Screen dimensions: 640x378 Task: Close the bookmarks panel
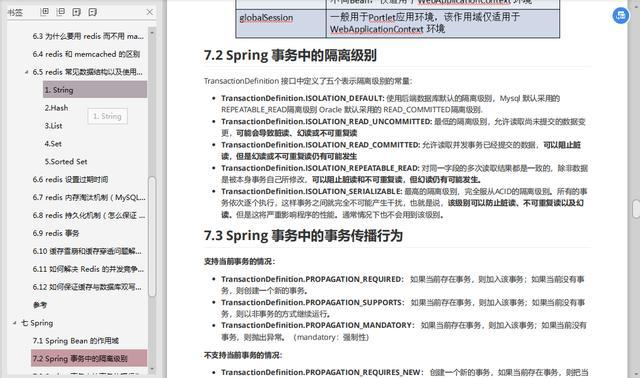(x=150, y=12)
